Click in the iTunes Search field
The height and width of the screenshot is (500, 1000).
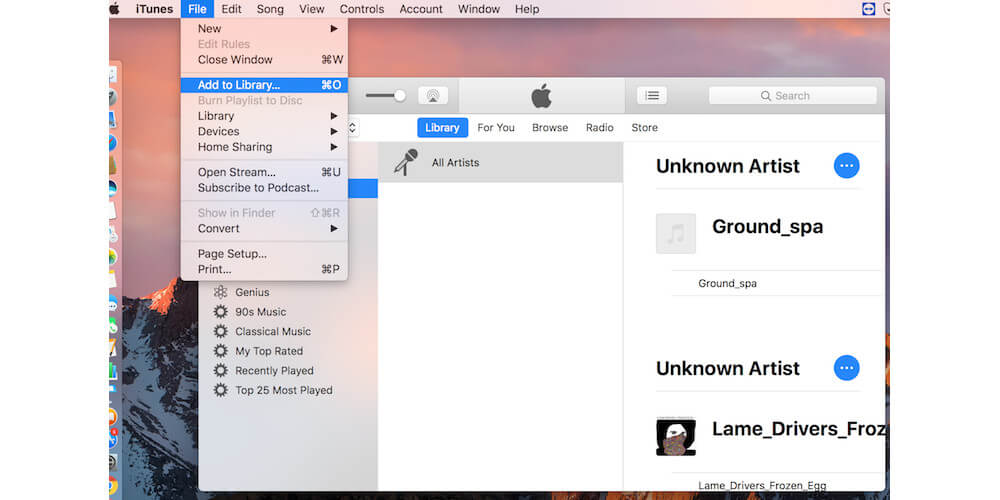pyautogui.click(x=793, y=96)
